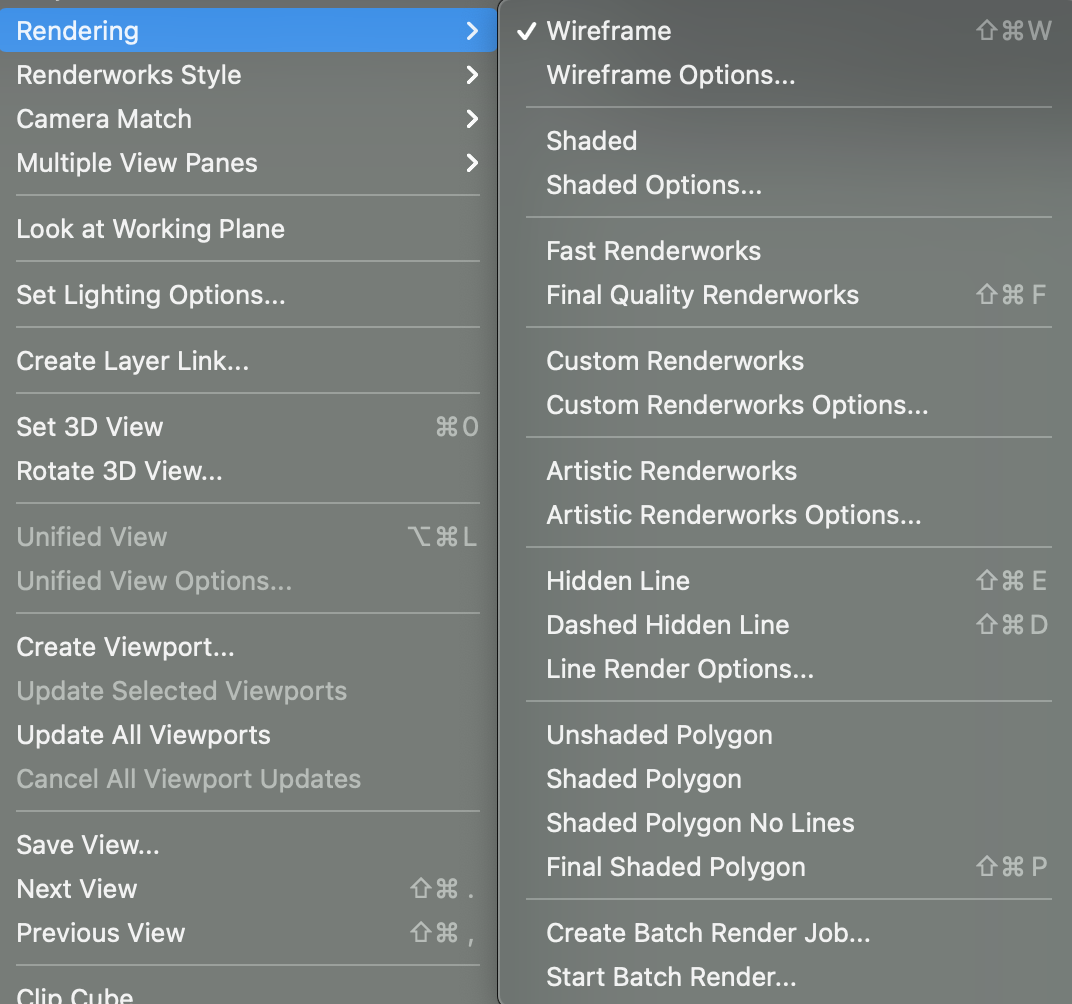Choose Update All Viewports
The width and height of the screenshot is (1072, 1004).
143,735
